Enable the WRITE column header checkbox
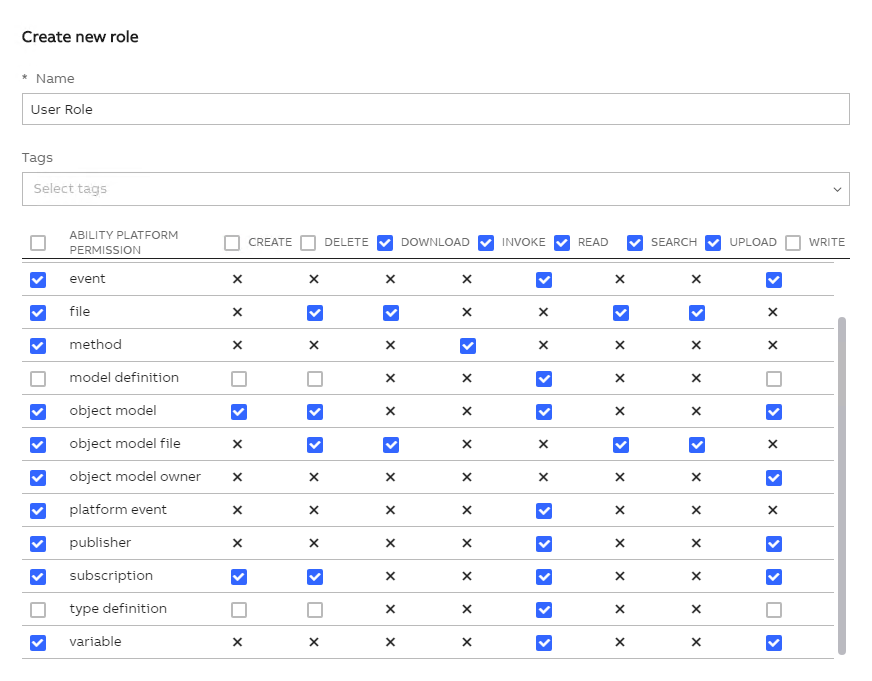The width and height of the screenshot is (872, 681). point(793,243)
